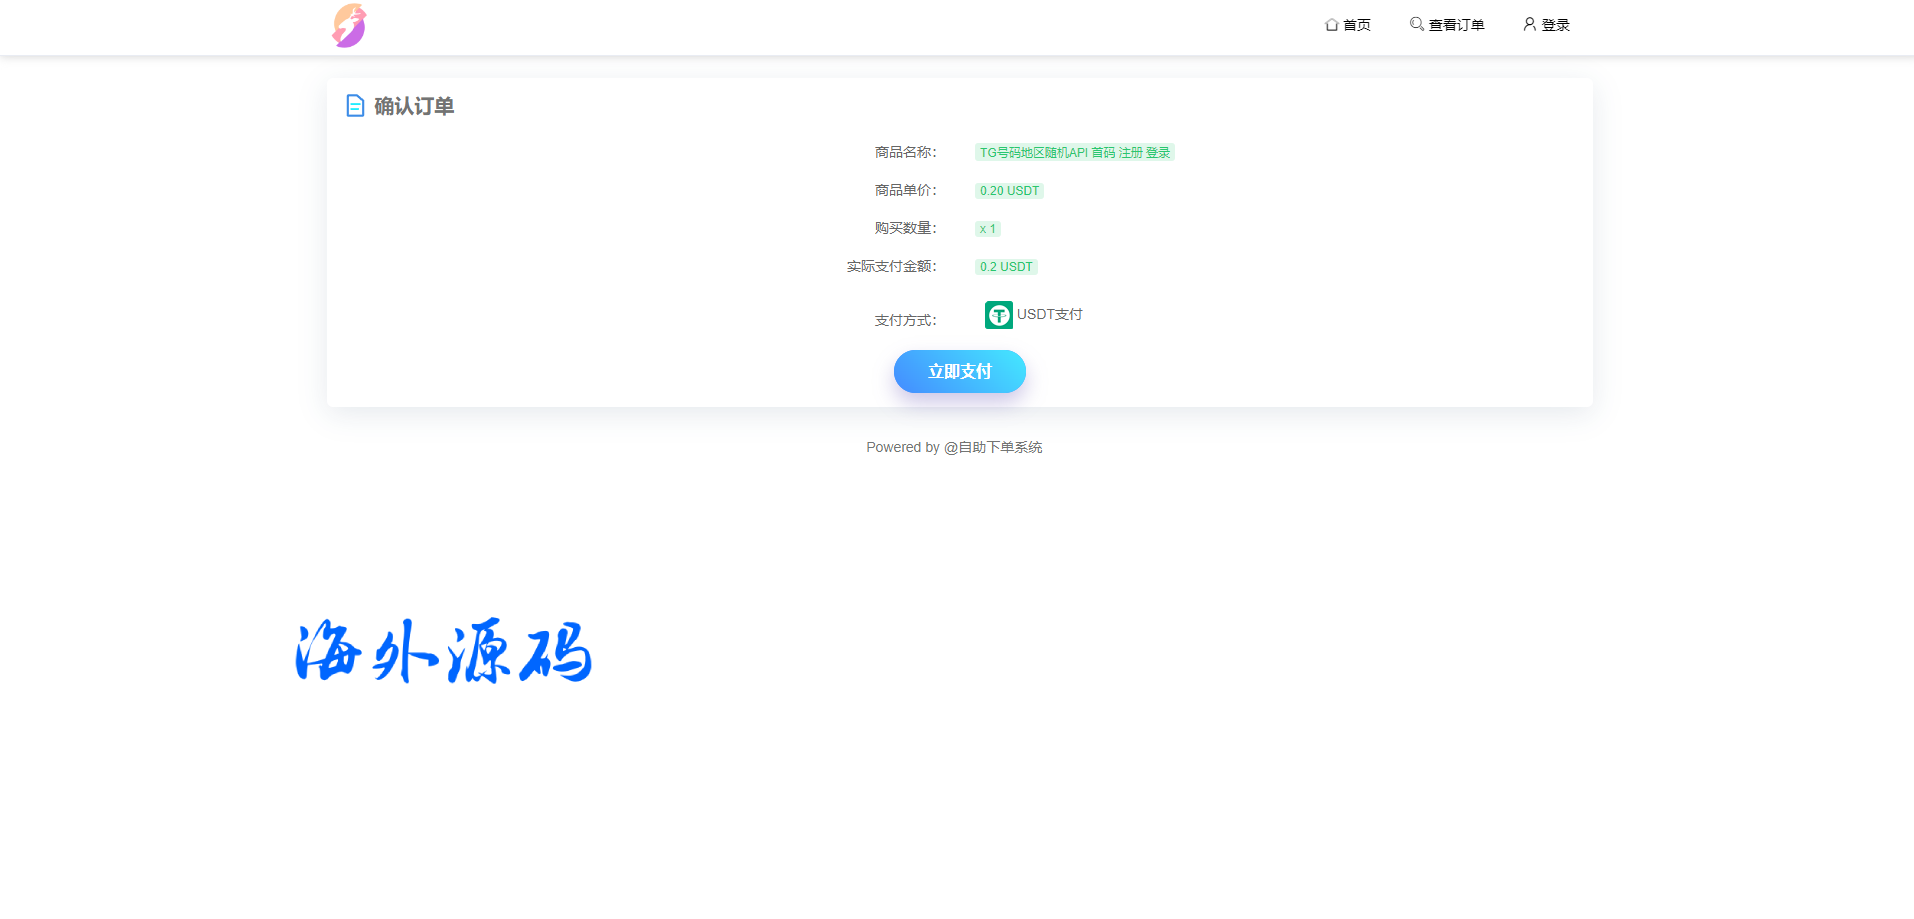Click the 确认订单 heading text

(x=414, y=106)
